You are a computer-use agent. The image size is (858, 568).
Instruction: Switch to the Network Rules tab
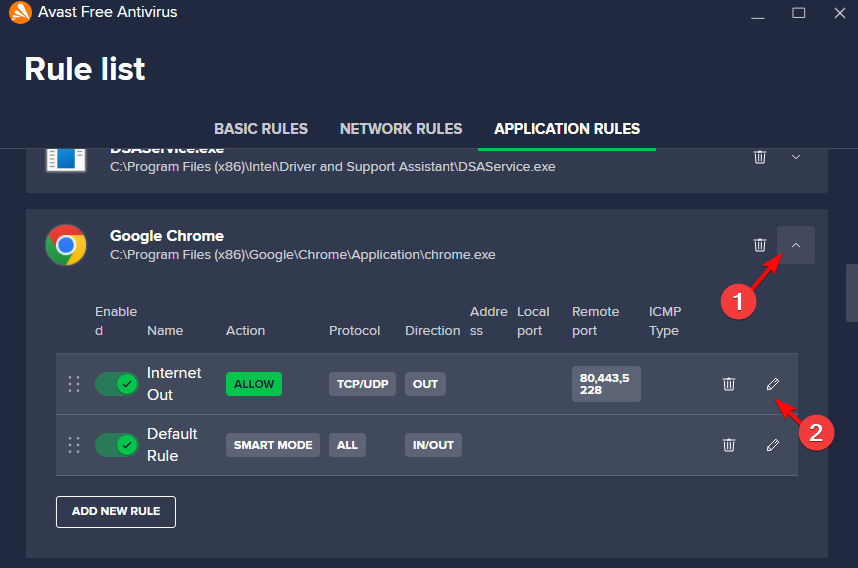[x=401, y=129]
